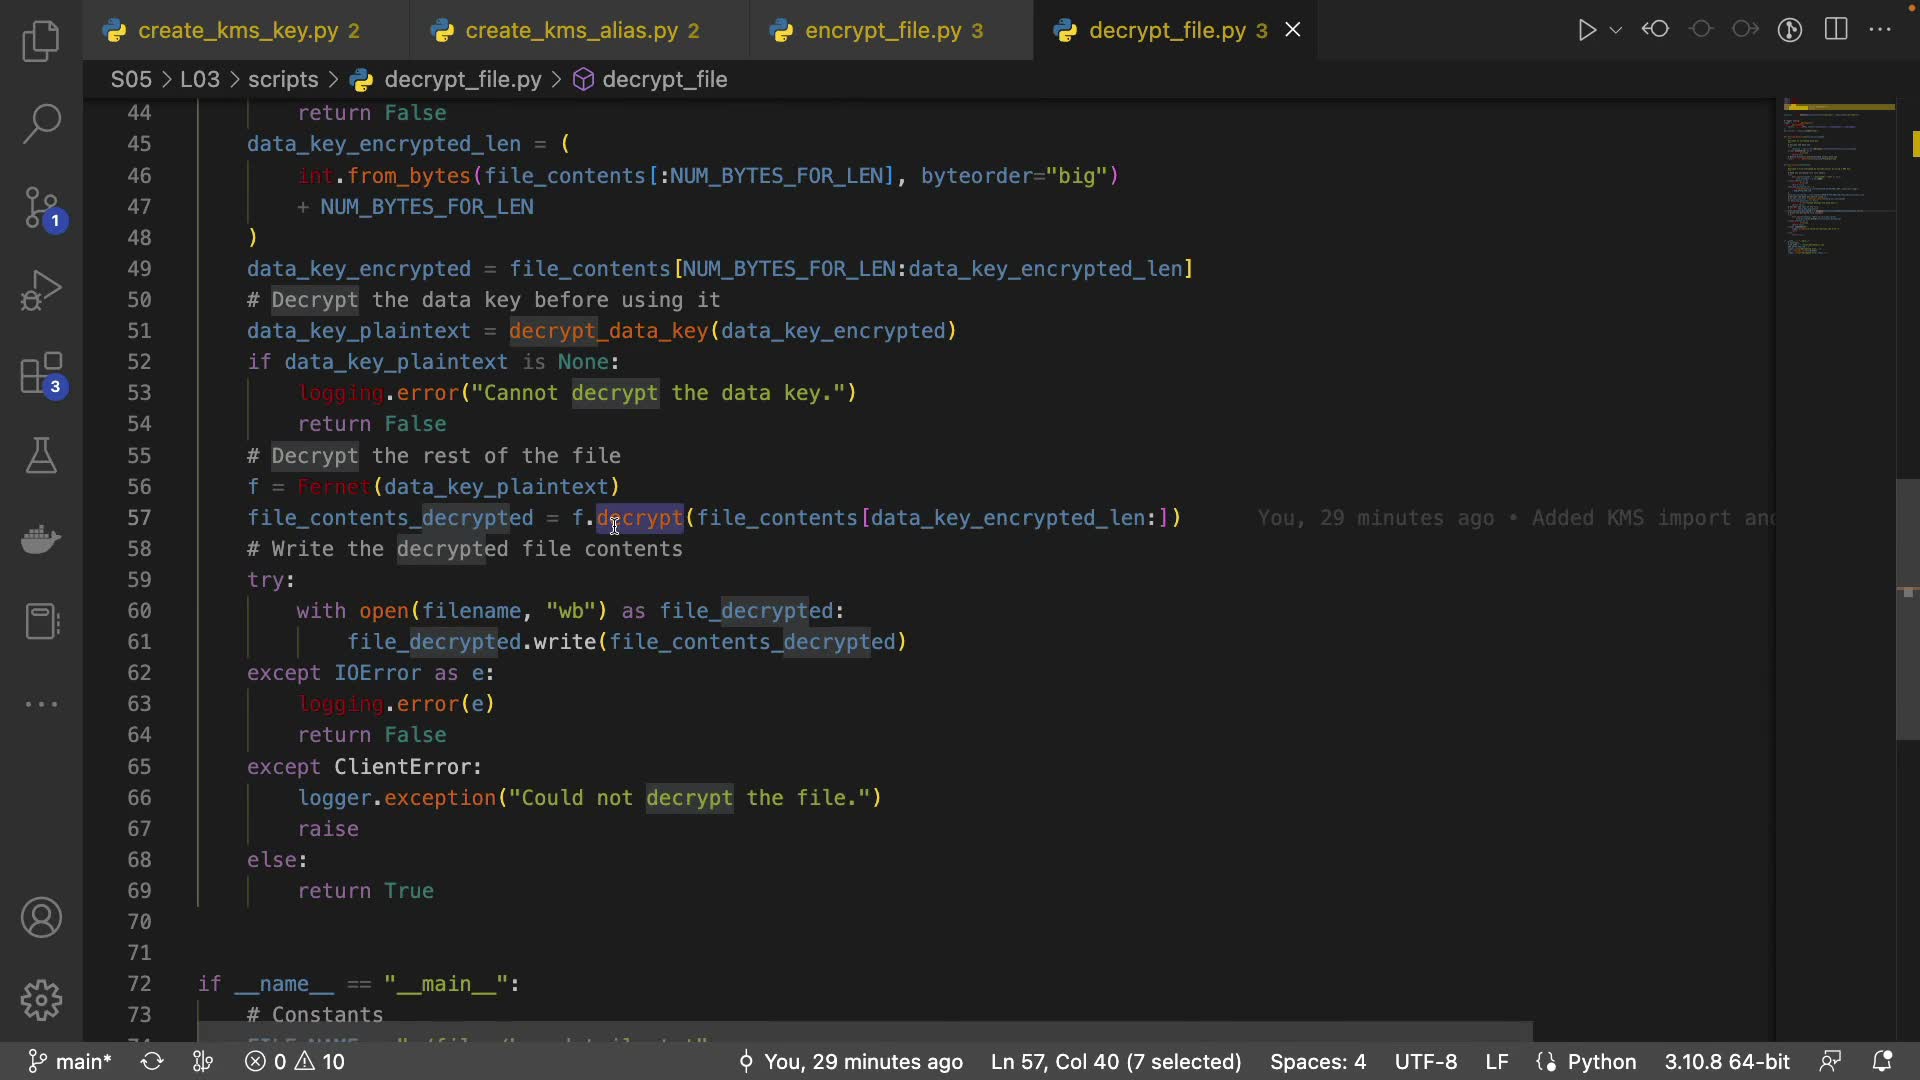Screen dimensions: 1920x1080
Task: Open Run and Debug view
Action: [41, 291]
